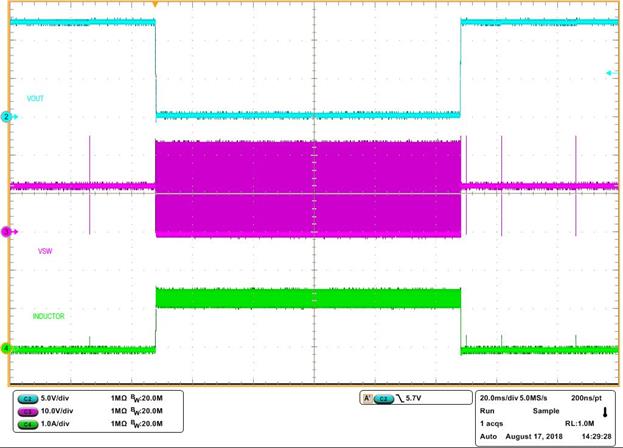Screen dimensions: 623x448
Task: Select the channel 4 ground reference marker
Action: coord(5,348)
